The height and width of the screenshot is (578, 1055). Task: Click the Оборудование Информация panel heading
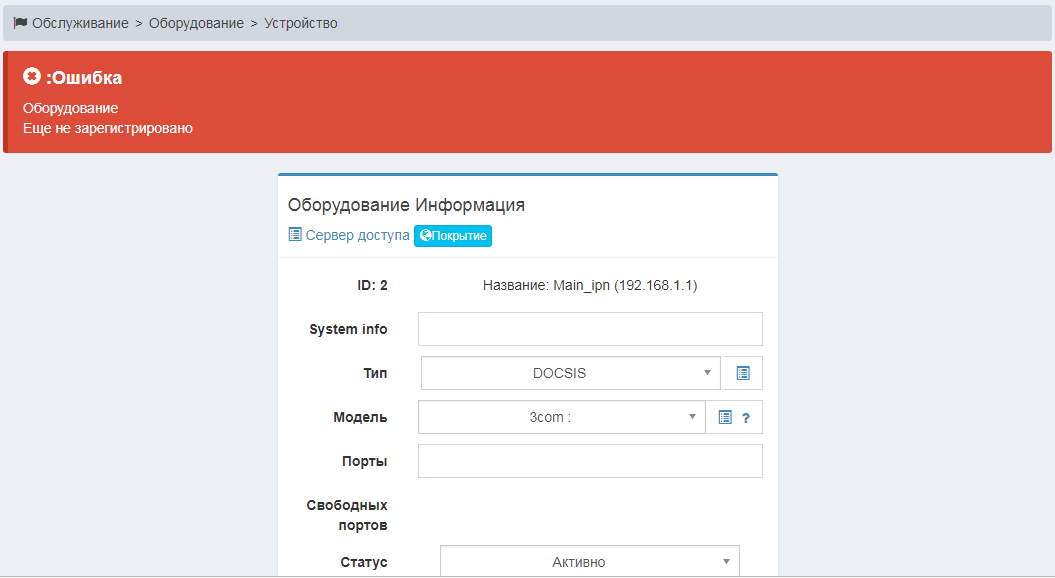(x=406, y=205)
